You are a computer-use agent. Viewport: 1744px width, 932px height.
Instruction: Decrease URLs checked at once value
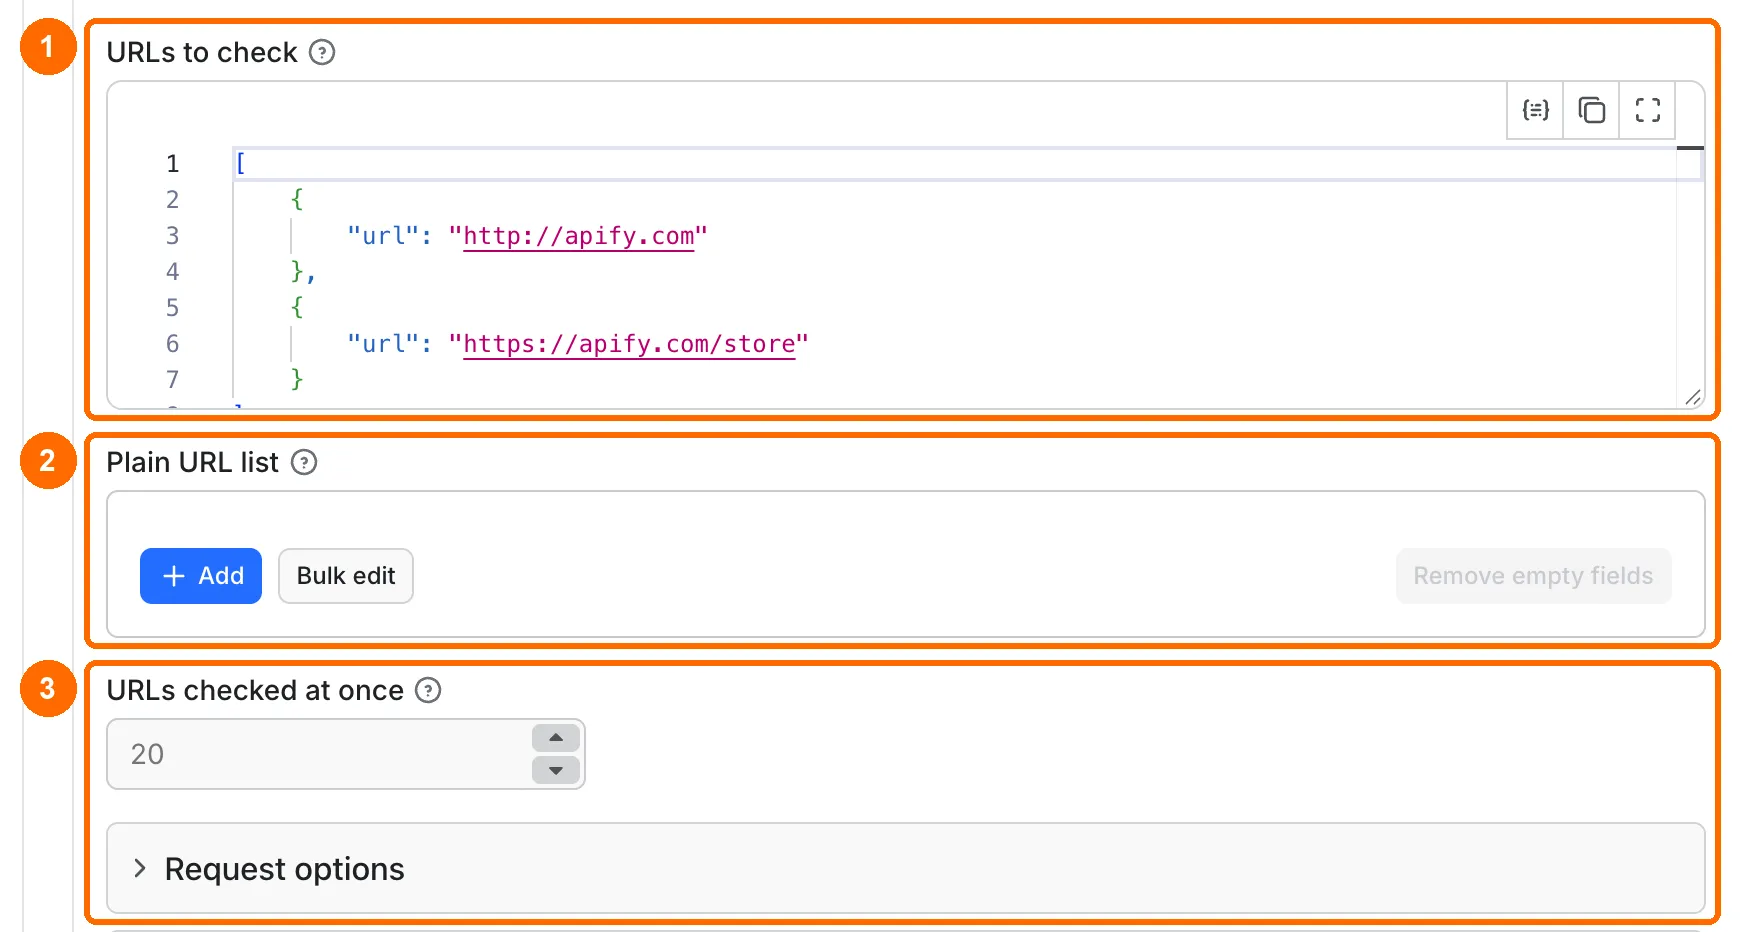pyautogui.click(x=556, y=770)
